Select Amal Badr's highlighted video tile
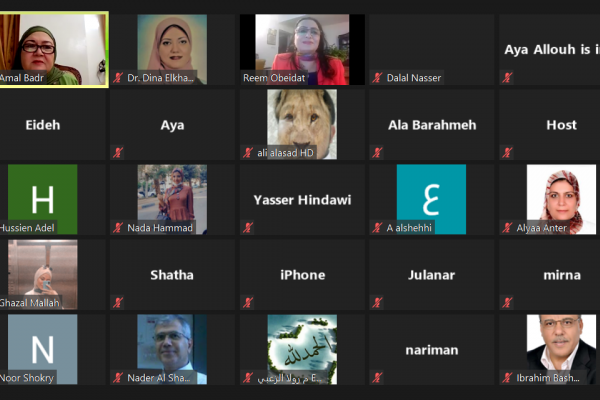Screen dimensions: 600x400 [x=54, y=49]
